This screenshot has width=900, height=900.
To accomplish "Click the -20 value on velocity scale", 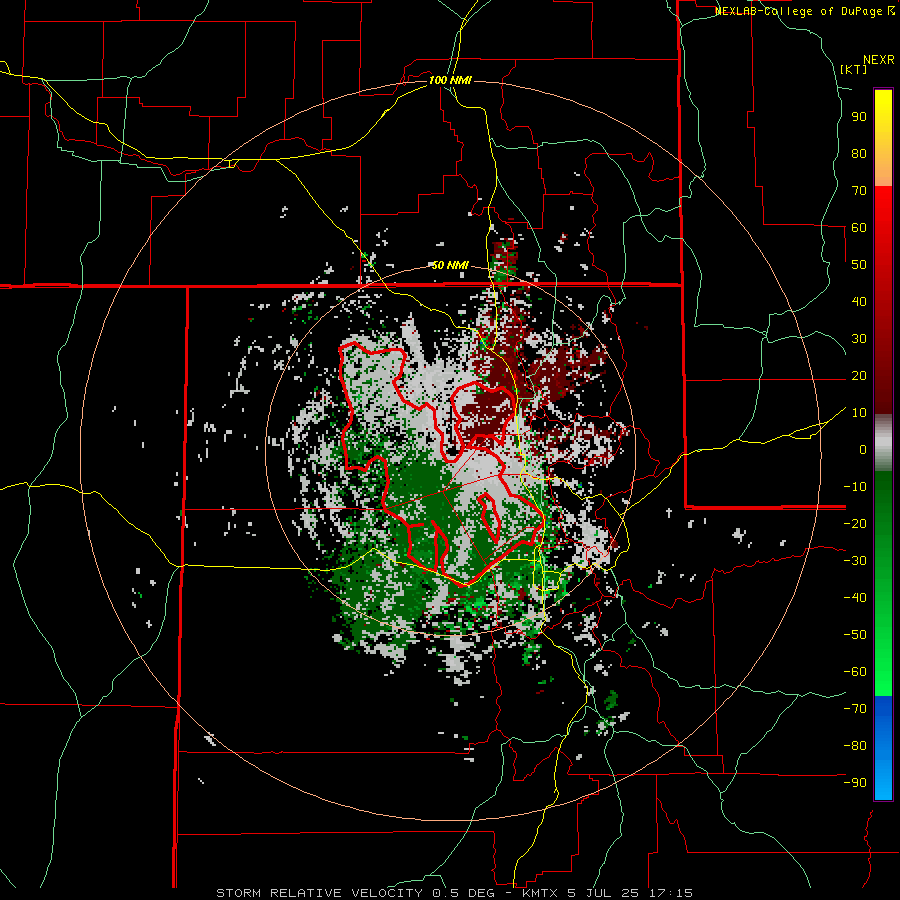I will pos(855,524).
